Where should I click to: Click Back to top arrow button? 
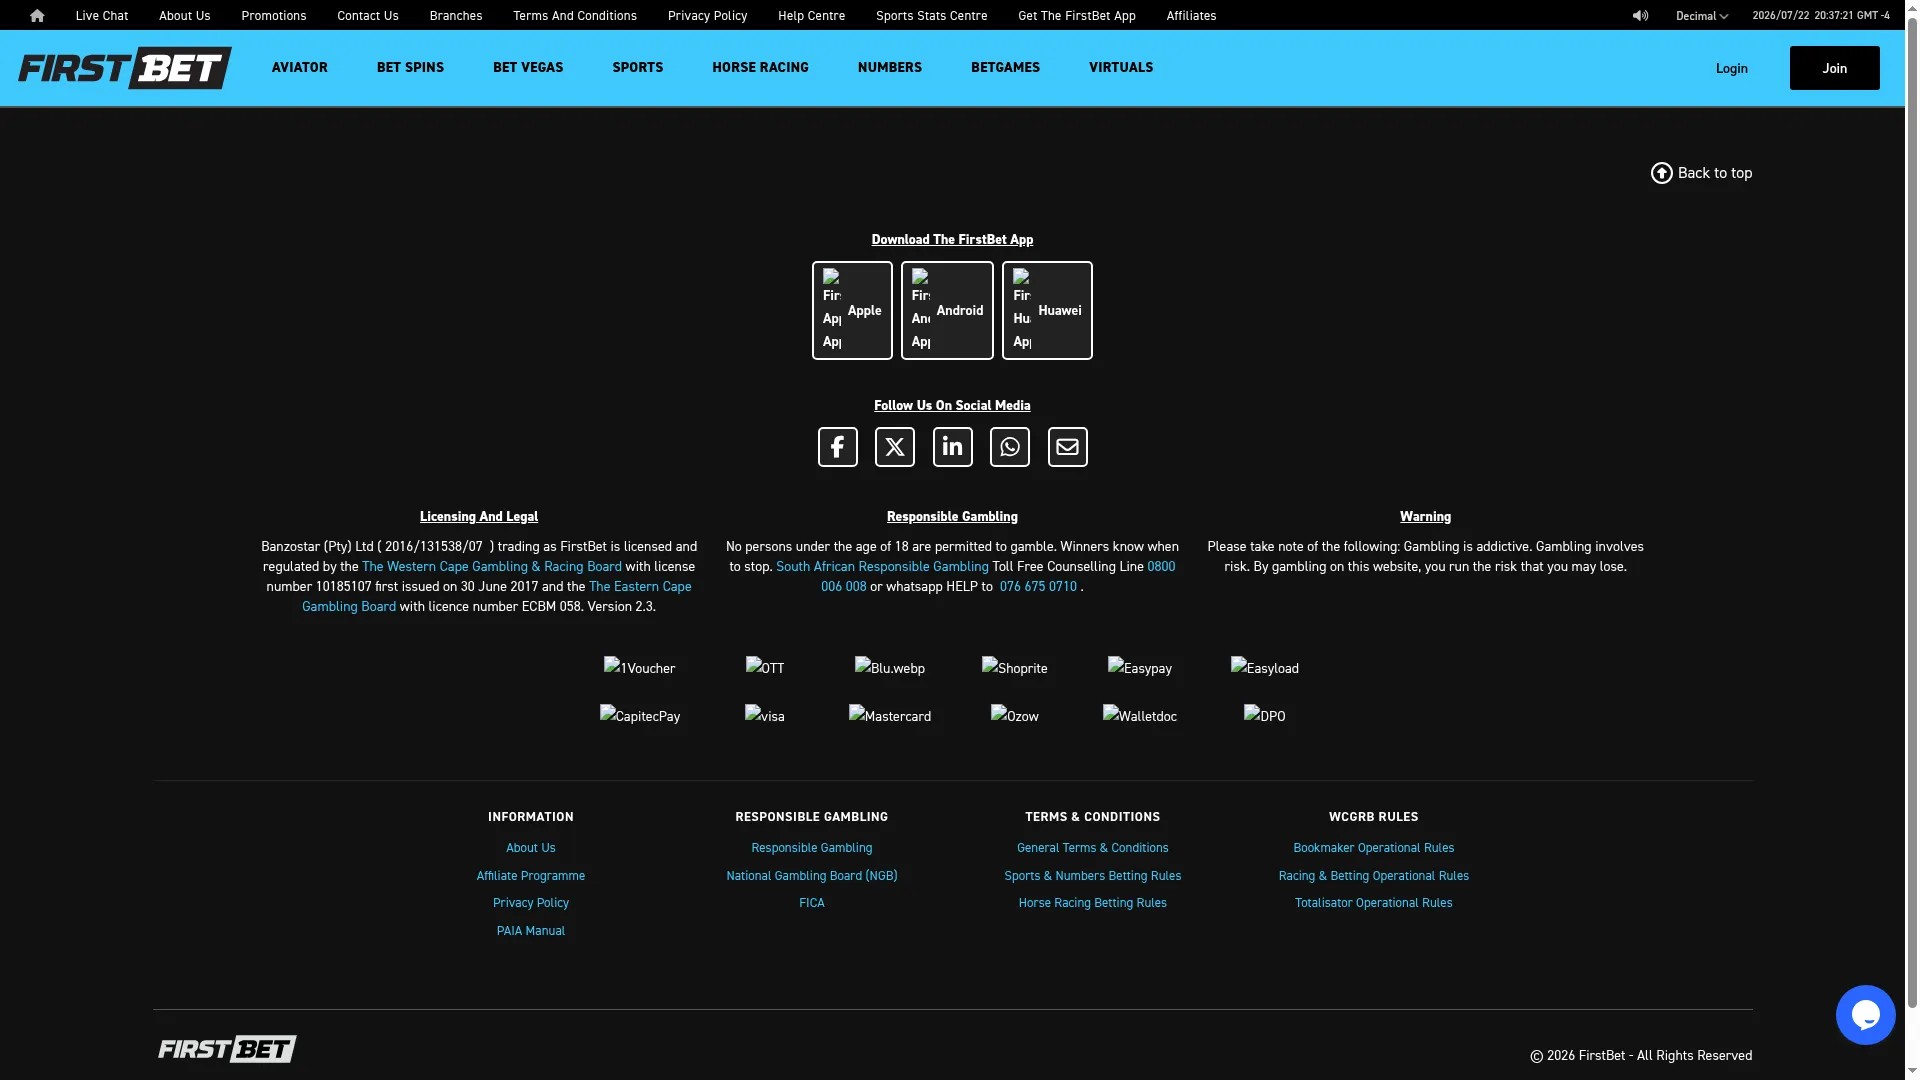pyautogui.click(x=1702, y=173)
